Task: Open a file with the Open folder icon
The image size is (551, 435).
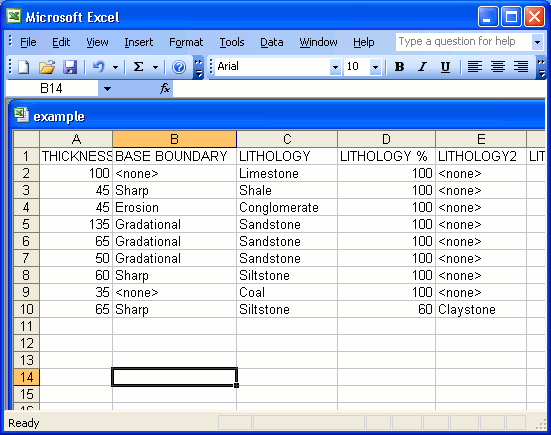Action: pyautogui.click(x=47, y=67)
